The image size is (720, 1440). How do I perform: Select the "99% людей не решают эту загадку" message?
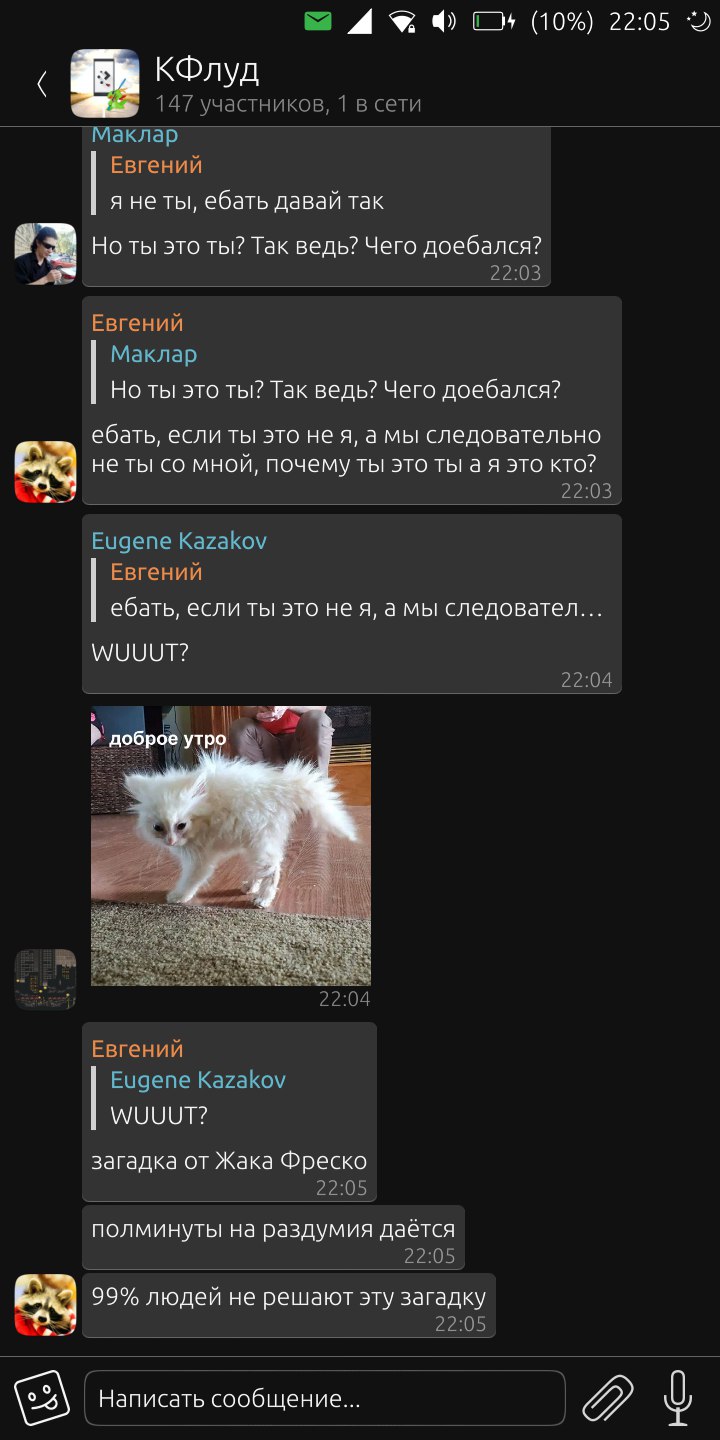289,1305
